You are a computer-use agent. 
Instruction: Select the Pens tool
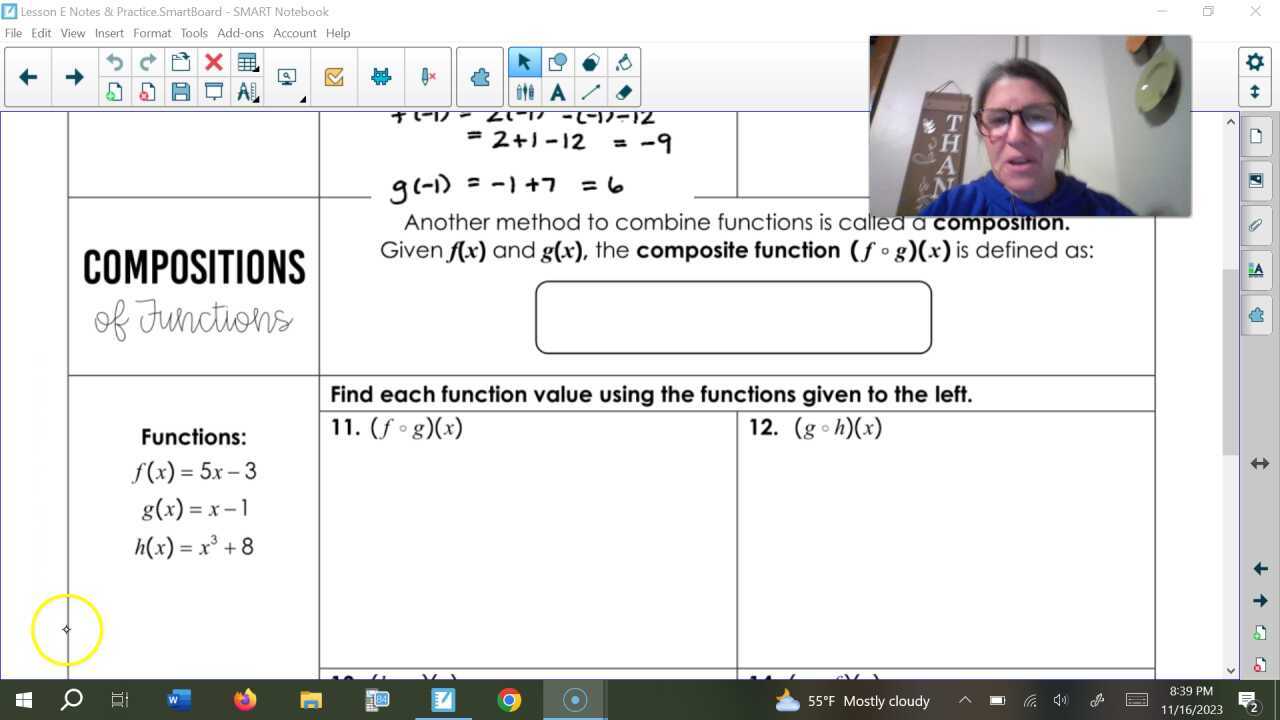tap(524, 92)
